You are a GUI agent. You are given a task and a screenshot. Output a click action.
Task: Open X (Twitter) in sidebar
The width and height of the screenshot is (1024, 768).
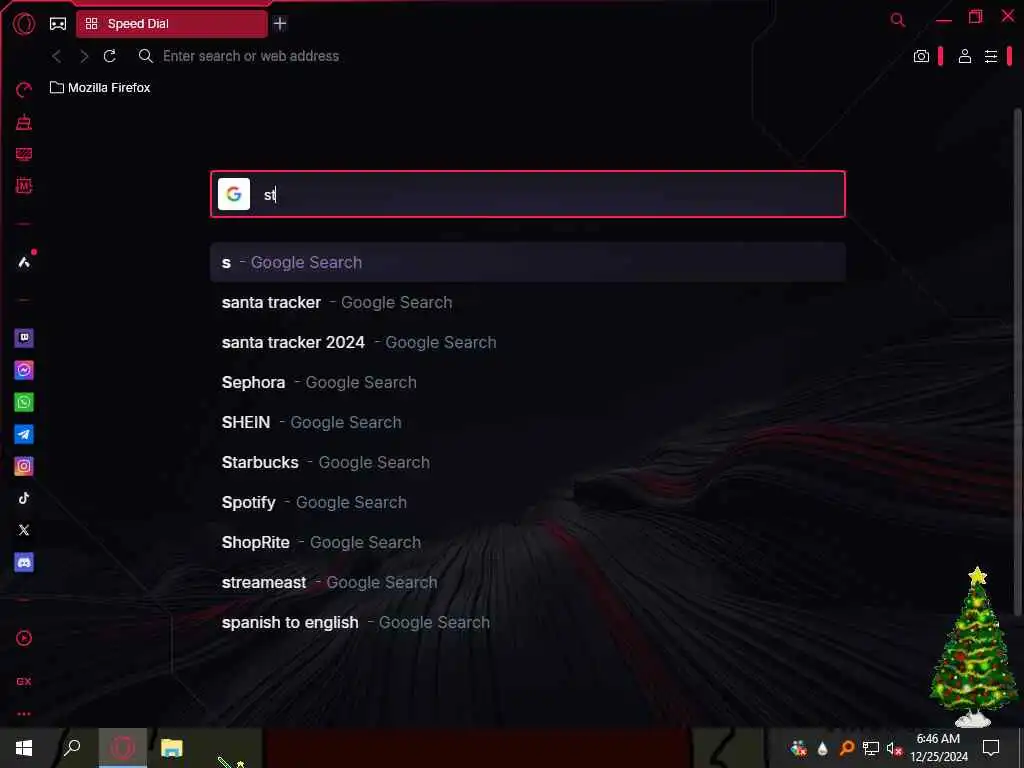point(24,530)
